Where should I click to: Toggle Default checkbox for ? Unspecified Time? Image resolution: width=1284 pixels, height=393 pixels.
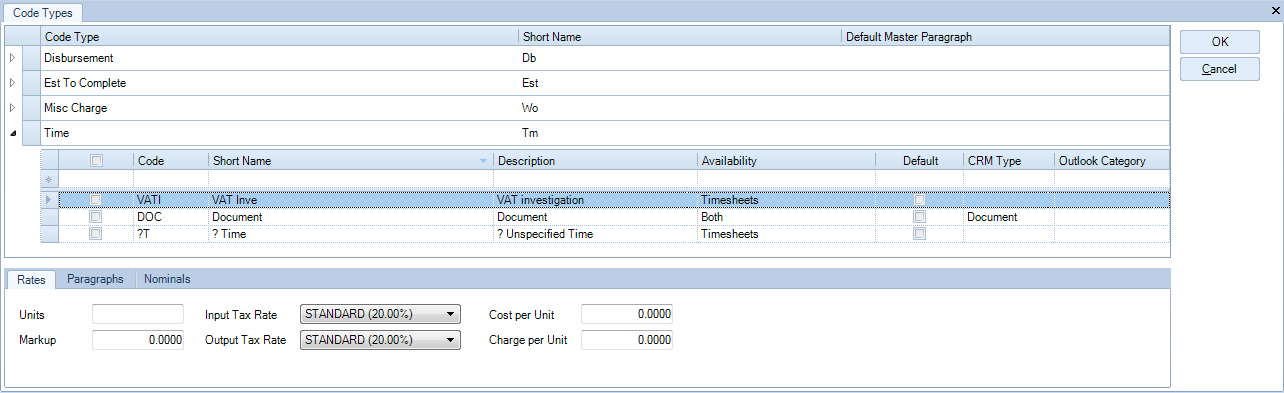point(920,234)
